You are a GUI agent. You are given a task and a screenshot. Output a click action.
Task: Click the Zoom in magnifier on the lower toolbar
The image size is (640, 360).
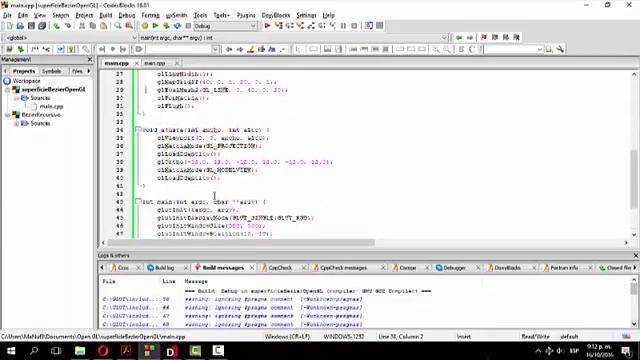(x=436, y=49)
